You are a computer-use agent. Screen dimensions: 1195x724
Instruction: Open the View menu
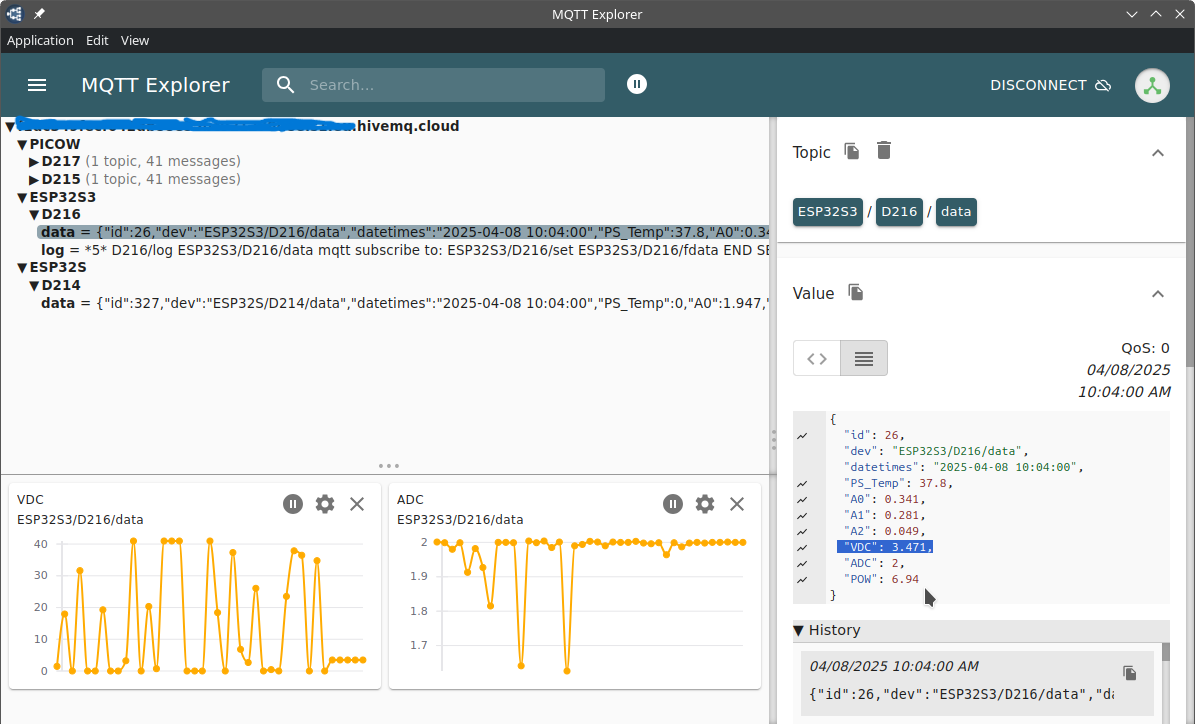[x=135, y=40]
